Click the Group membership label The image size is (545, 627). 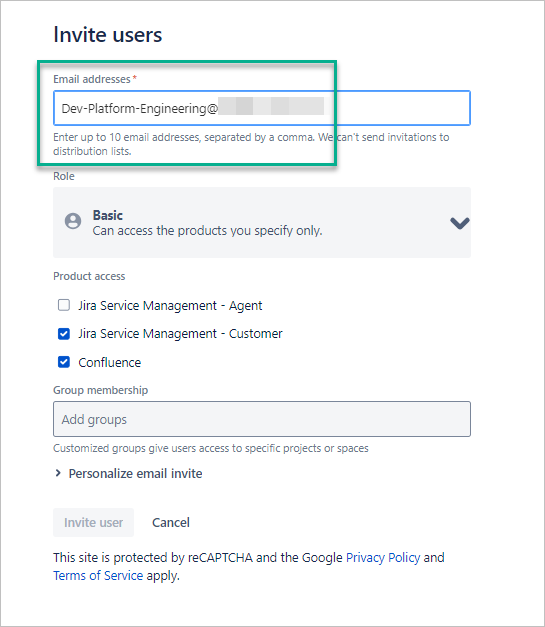click(101, 390)
